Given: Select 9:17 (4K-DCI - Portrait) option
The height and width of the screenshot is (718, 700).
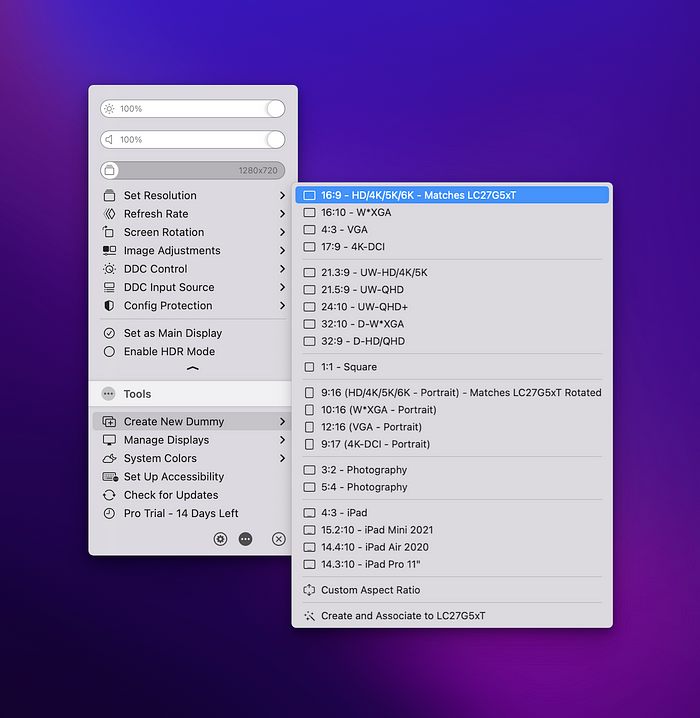Looking at the screenshot, I should 452,444.
